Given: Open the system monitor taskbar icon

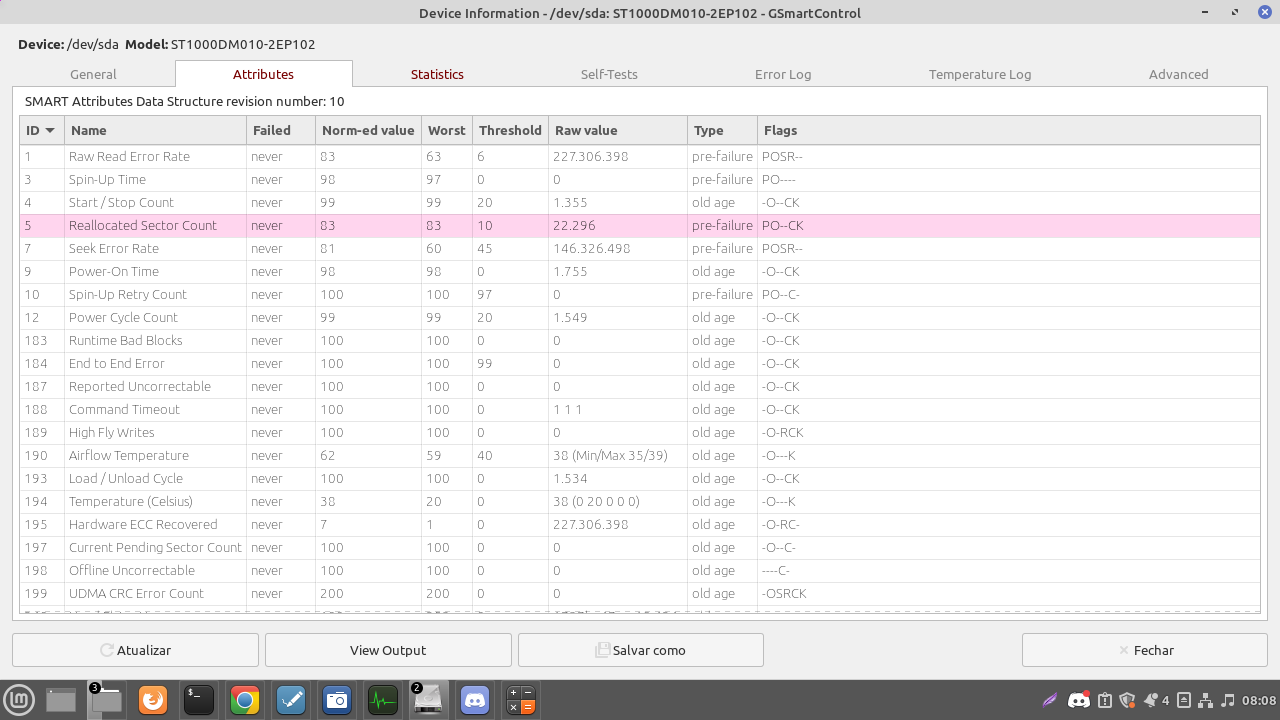Looking at the screenshot, I should coord(383,700).
